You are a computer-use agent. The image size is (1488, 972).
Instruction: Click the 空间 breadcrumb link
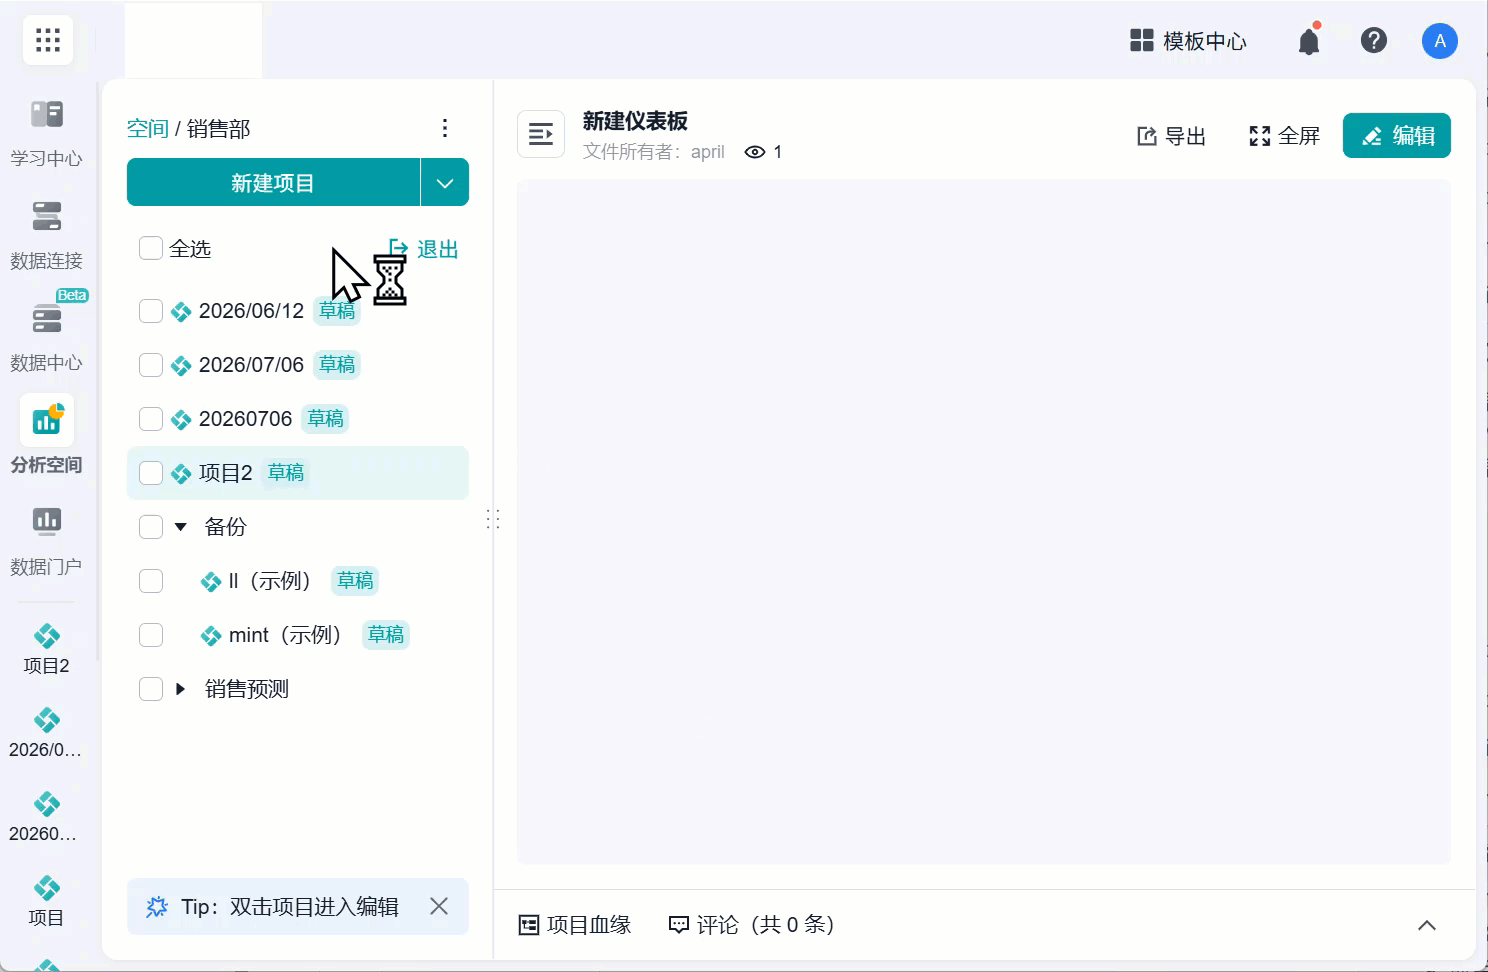point(148,128)
